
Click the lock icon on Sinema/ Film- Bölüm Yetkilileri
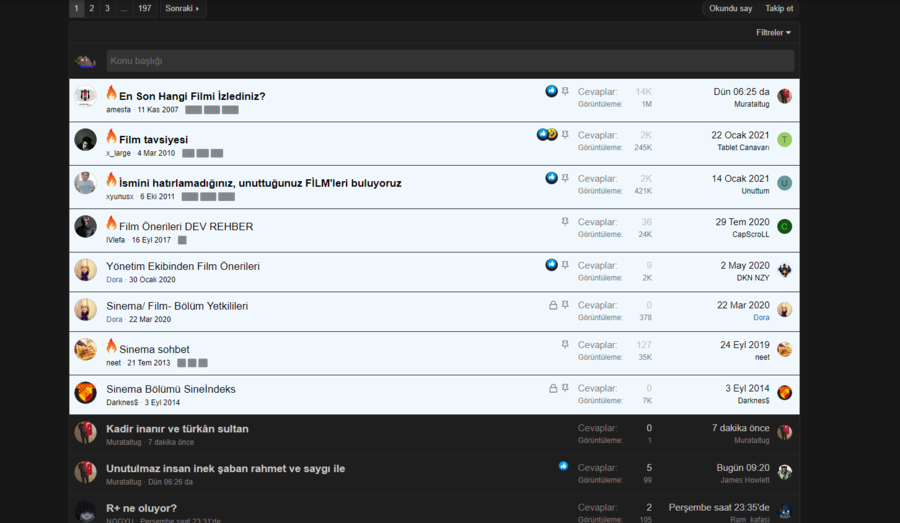[x=553, y=305]
